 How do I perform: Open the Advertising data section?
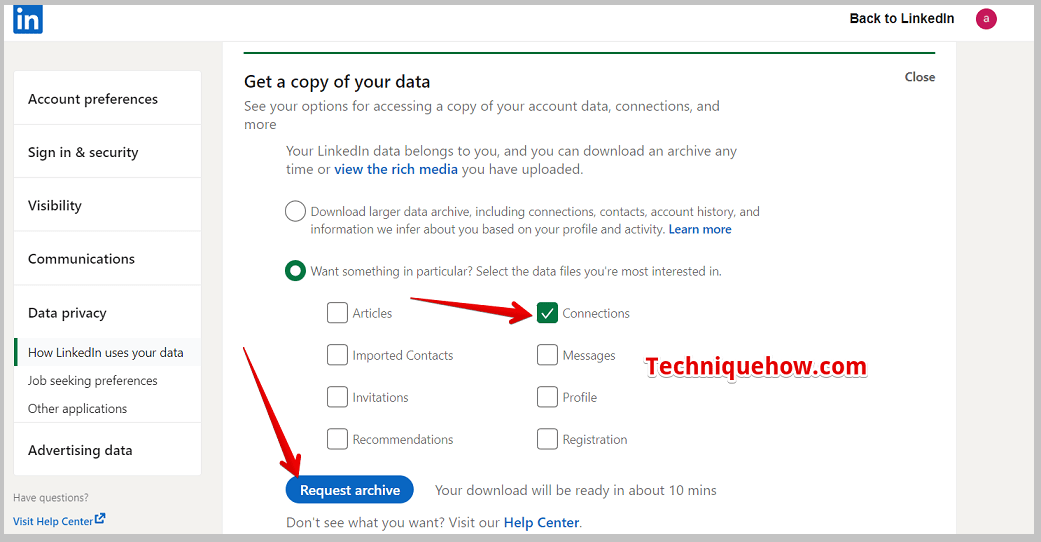108,450
